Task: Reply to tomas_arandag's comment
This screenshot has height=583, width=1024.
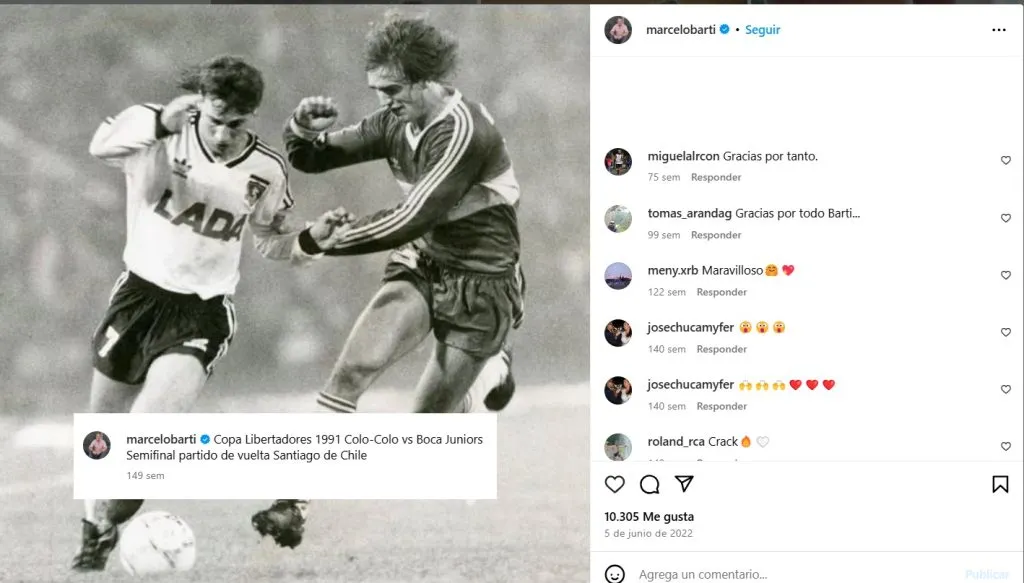Action: (716, 235)
